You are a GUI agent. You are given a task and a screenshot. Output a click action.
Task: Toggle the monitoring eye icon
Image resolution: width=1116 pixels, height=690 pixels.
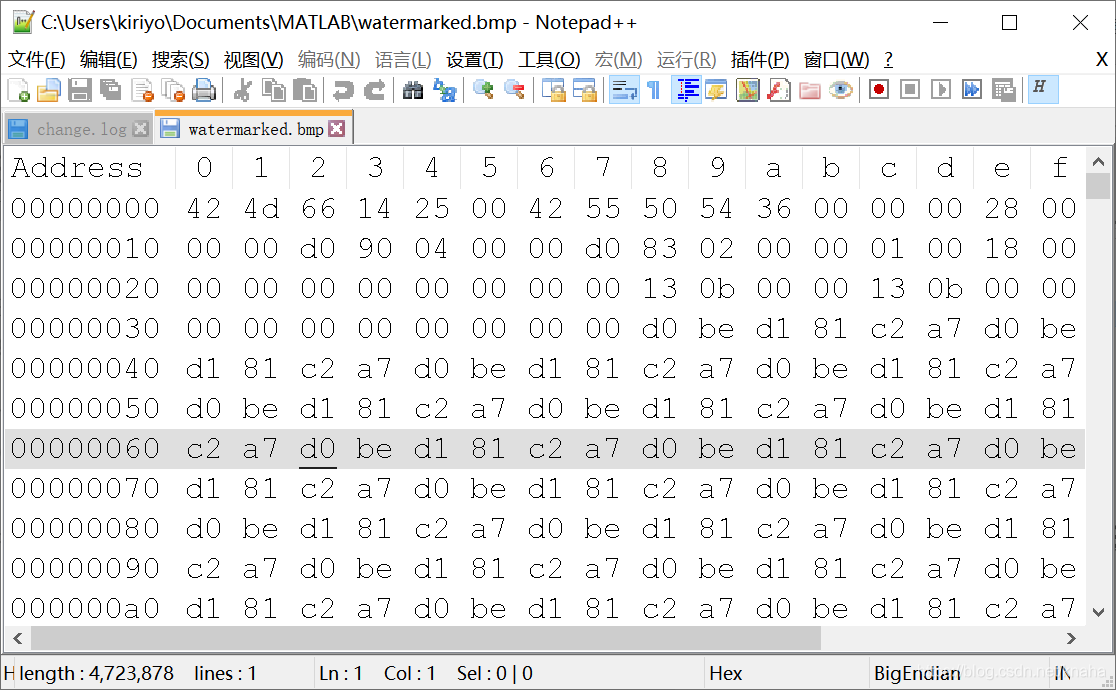click(x=841, y=90)
